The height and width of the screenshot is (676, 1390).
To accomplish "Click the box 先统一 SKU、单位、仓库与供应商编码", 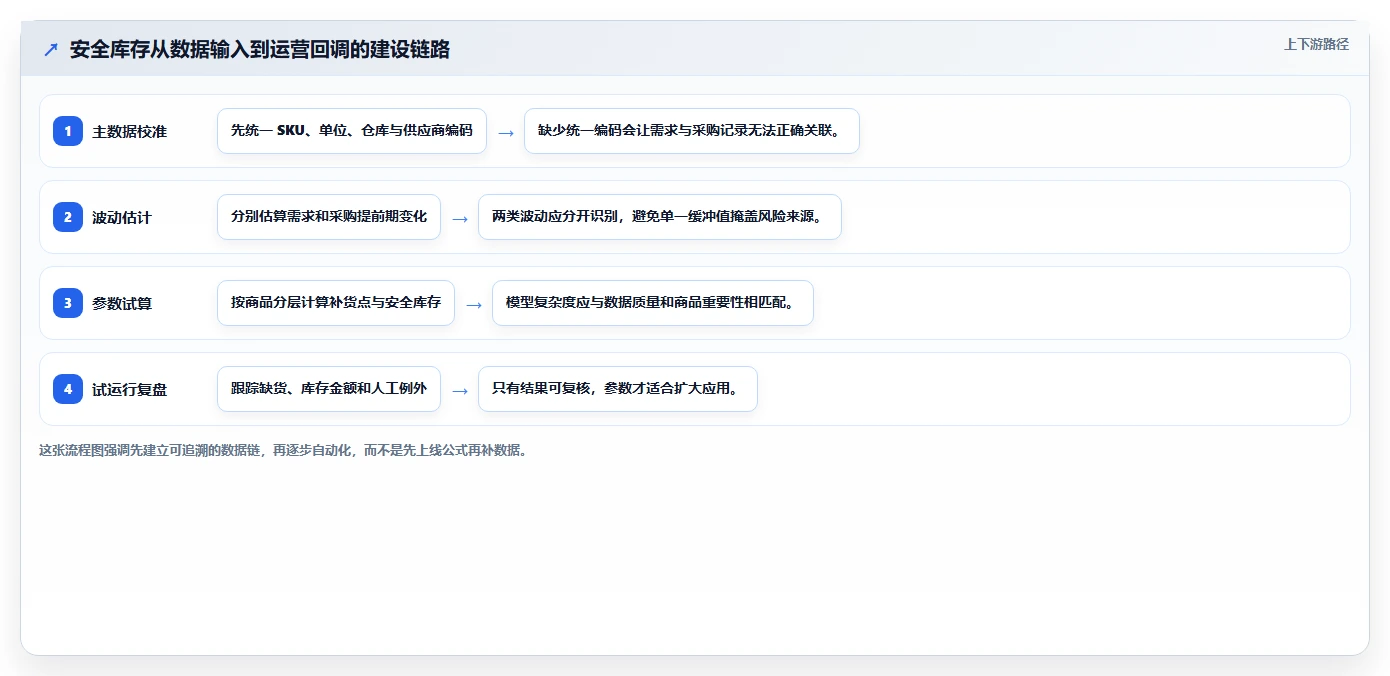I will click(x=352, y=131).
